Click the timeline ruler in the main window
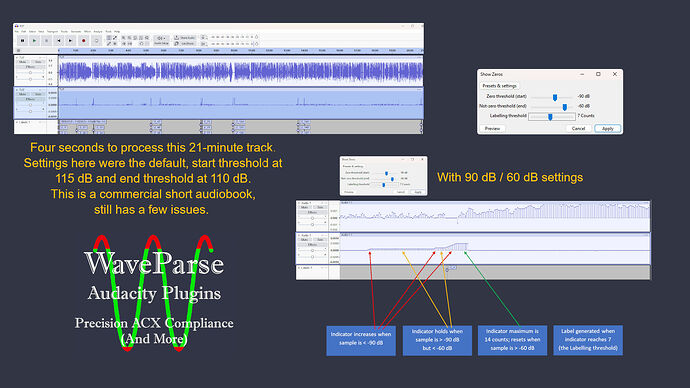 pos(240,51)
